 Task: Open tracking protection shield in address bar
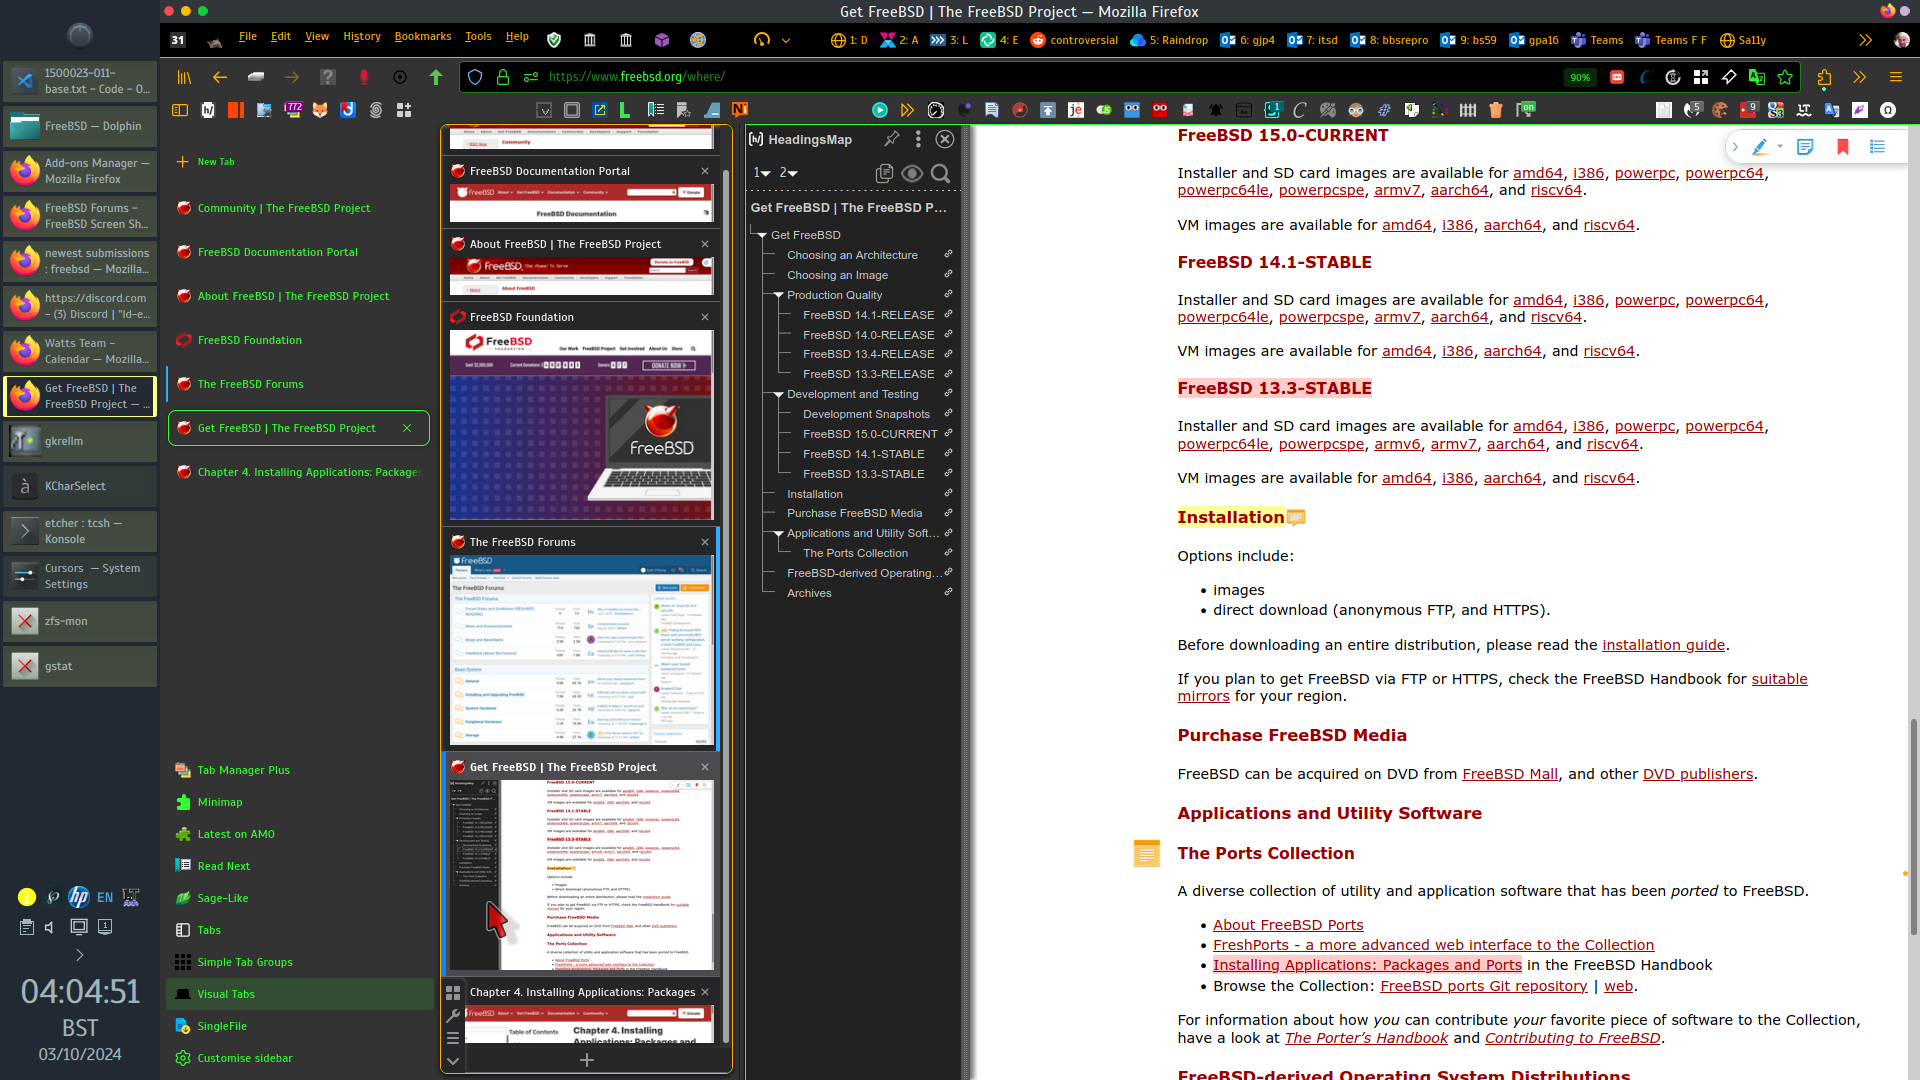click(x=475, y=77)
